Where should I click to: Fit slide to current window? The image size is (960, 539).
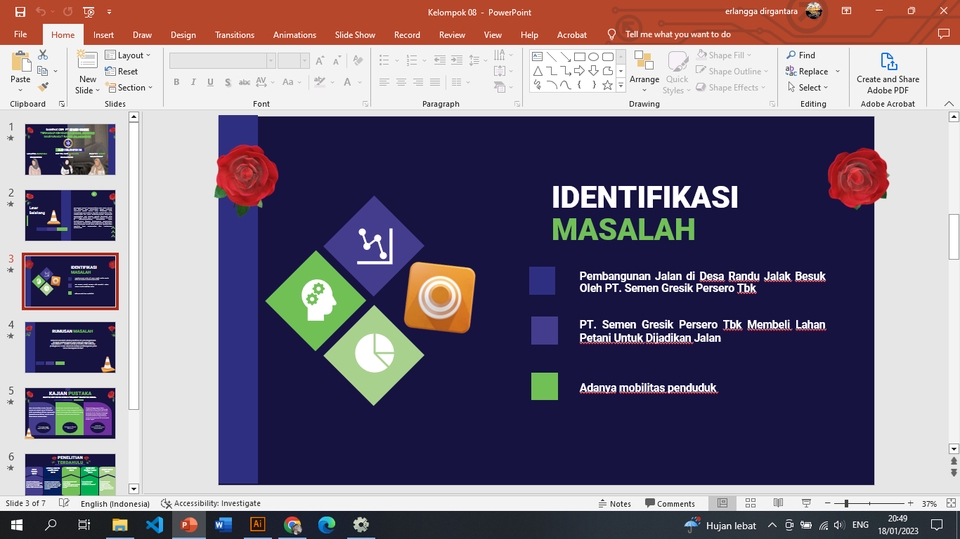tap(951, 503)
